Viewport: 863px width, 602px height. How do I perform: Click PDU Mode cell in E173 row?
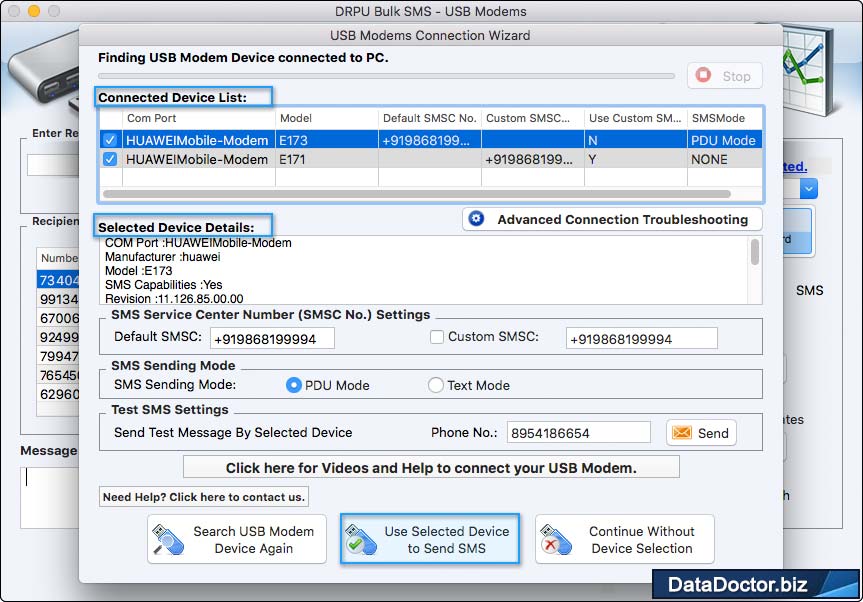(x=725, y=140)
